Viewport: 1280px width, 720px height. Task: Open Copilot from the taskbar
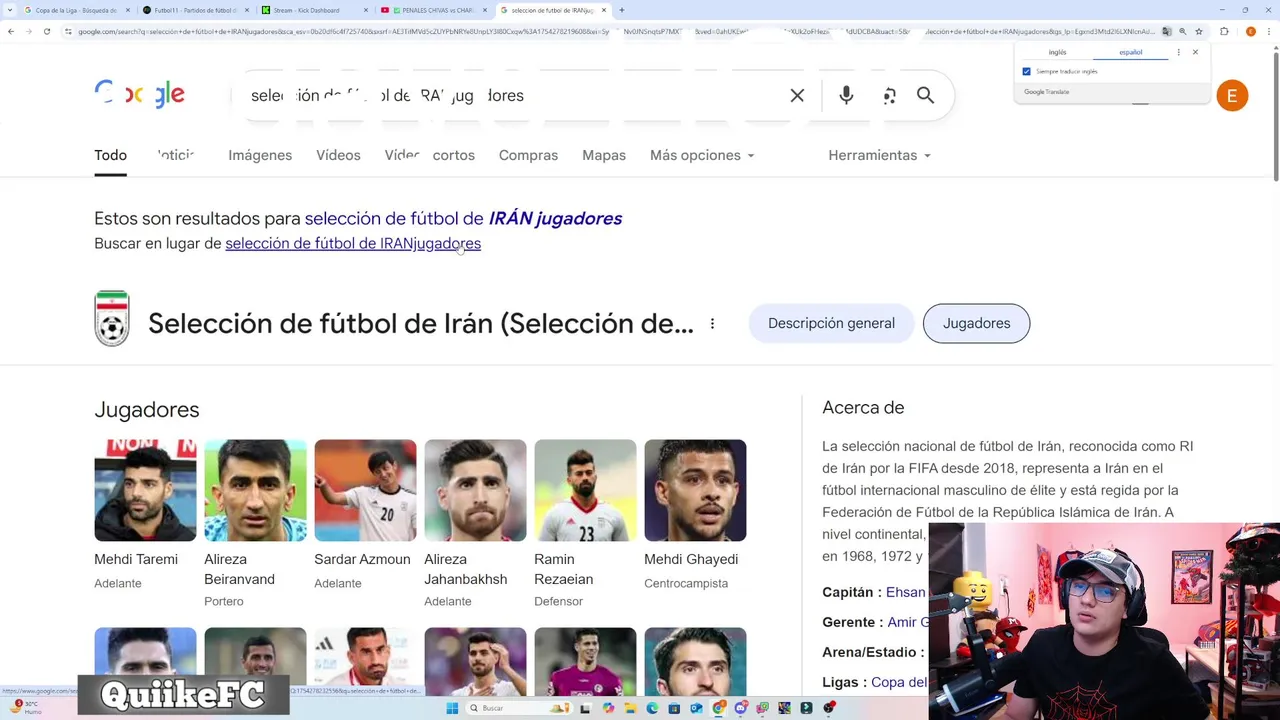pos(608,708)
